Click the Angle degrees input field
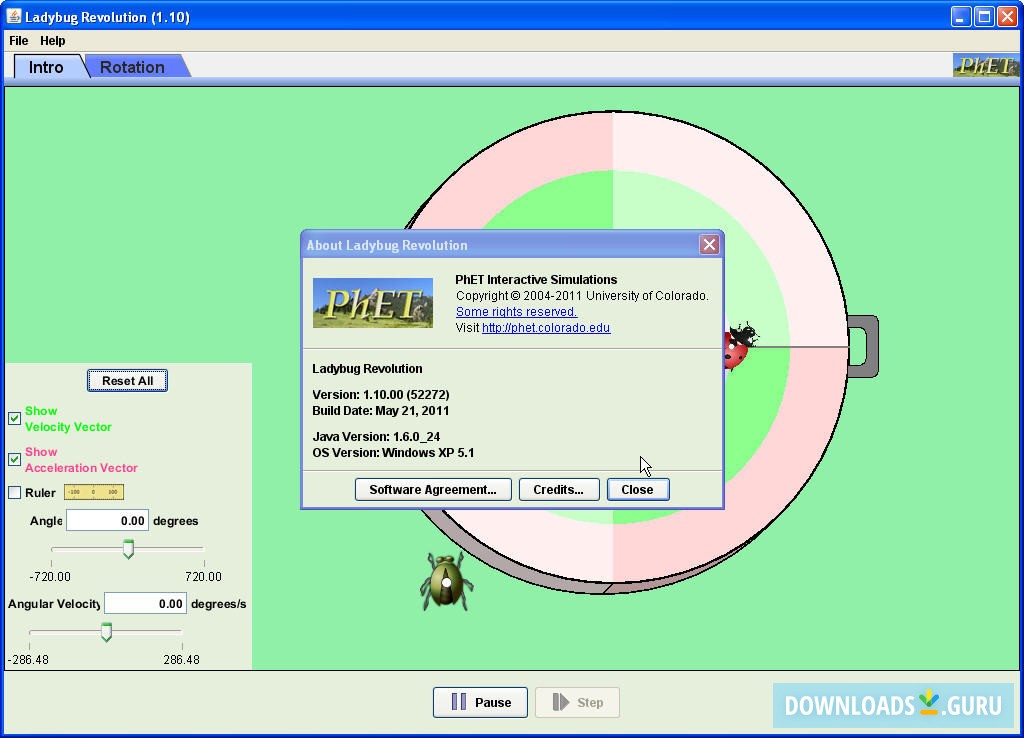Screen dimensions: 1024x738 pyautogui.click(x=107, y=521)
